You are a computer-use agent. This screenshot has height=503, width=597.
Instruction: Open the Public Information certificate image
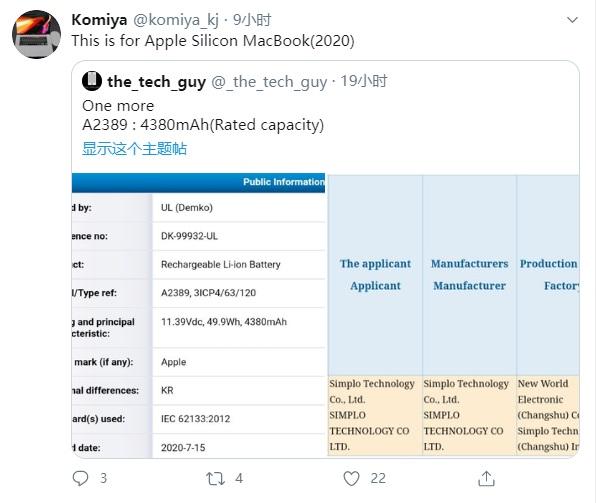[198, 316]
